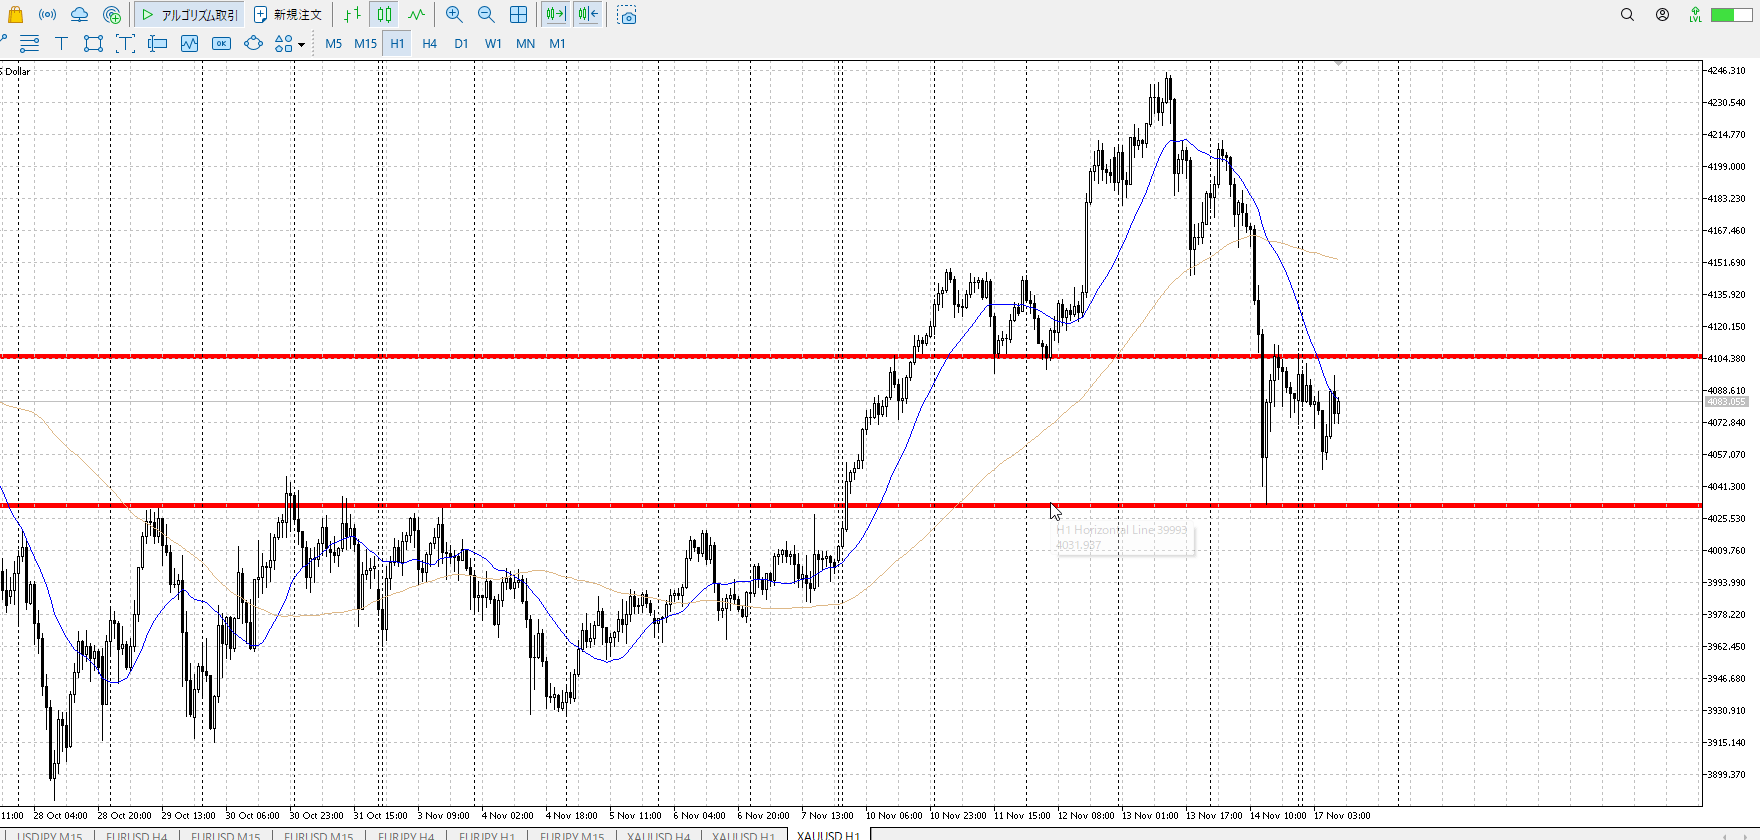Open the search magnifier in top right
This screenshot has height=840, width=1760.
pos(1627,15)
